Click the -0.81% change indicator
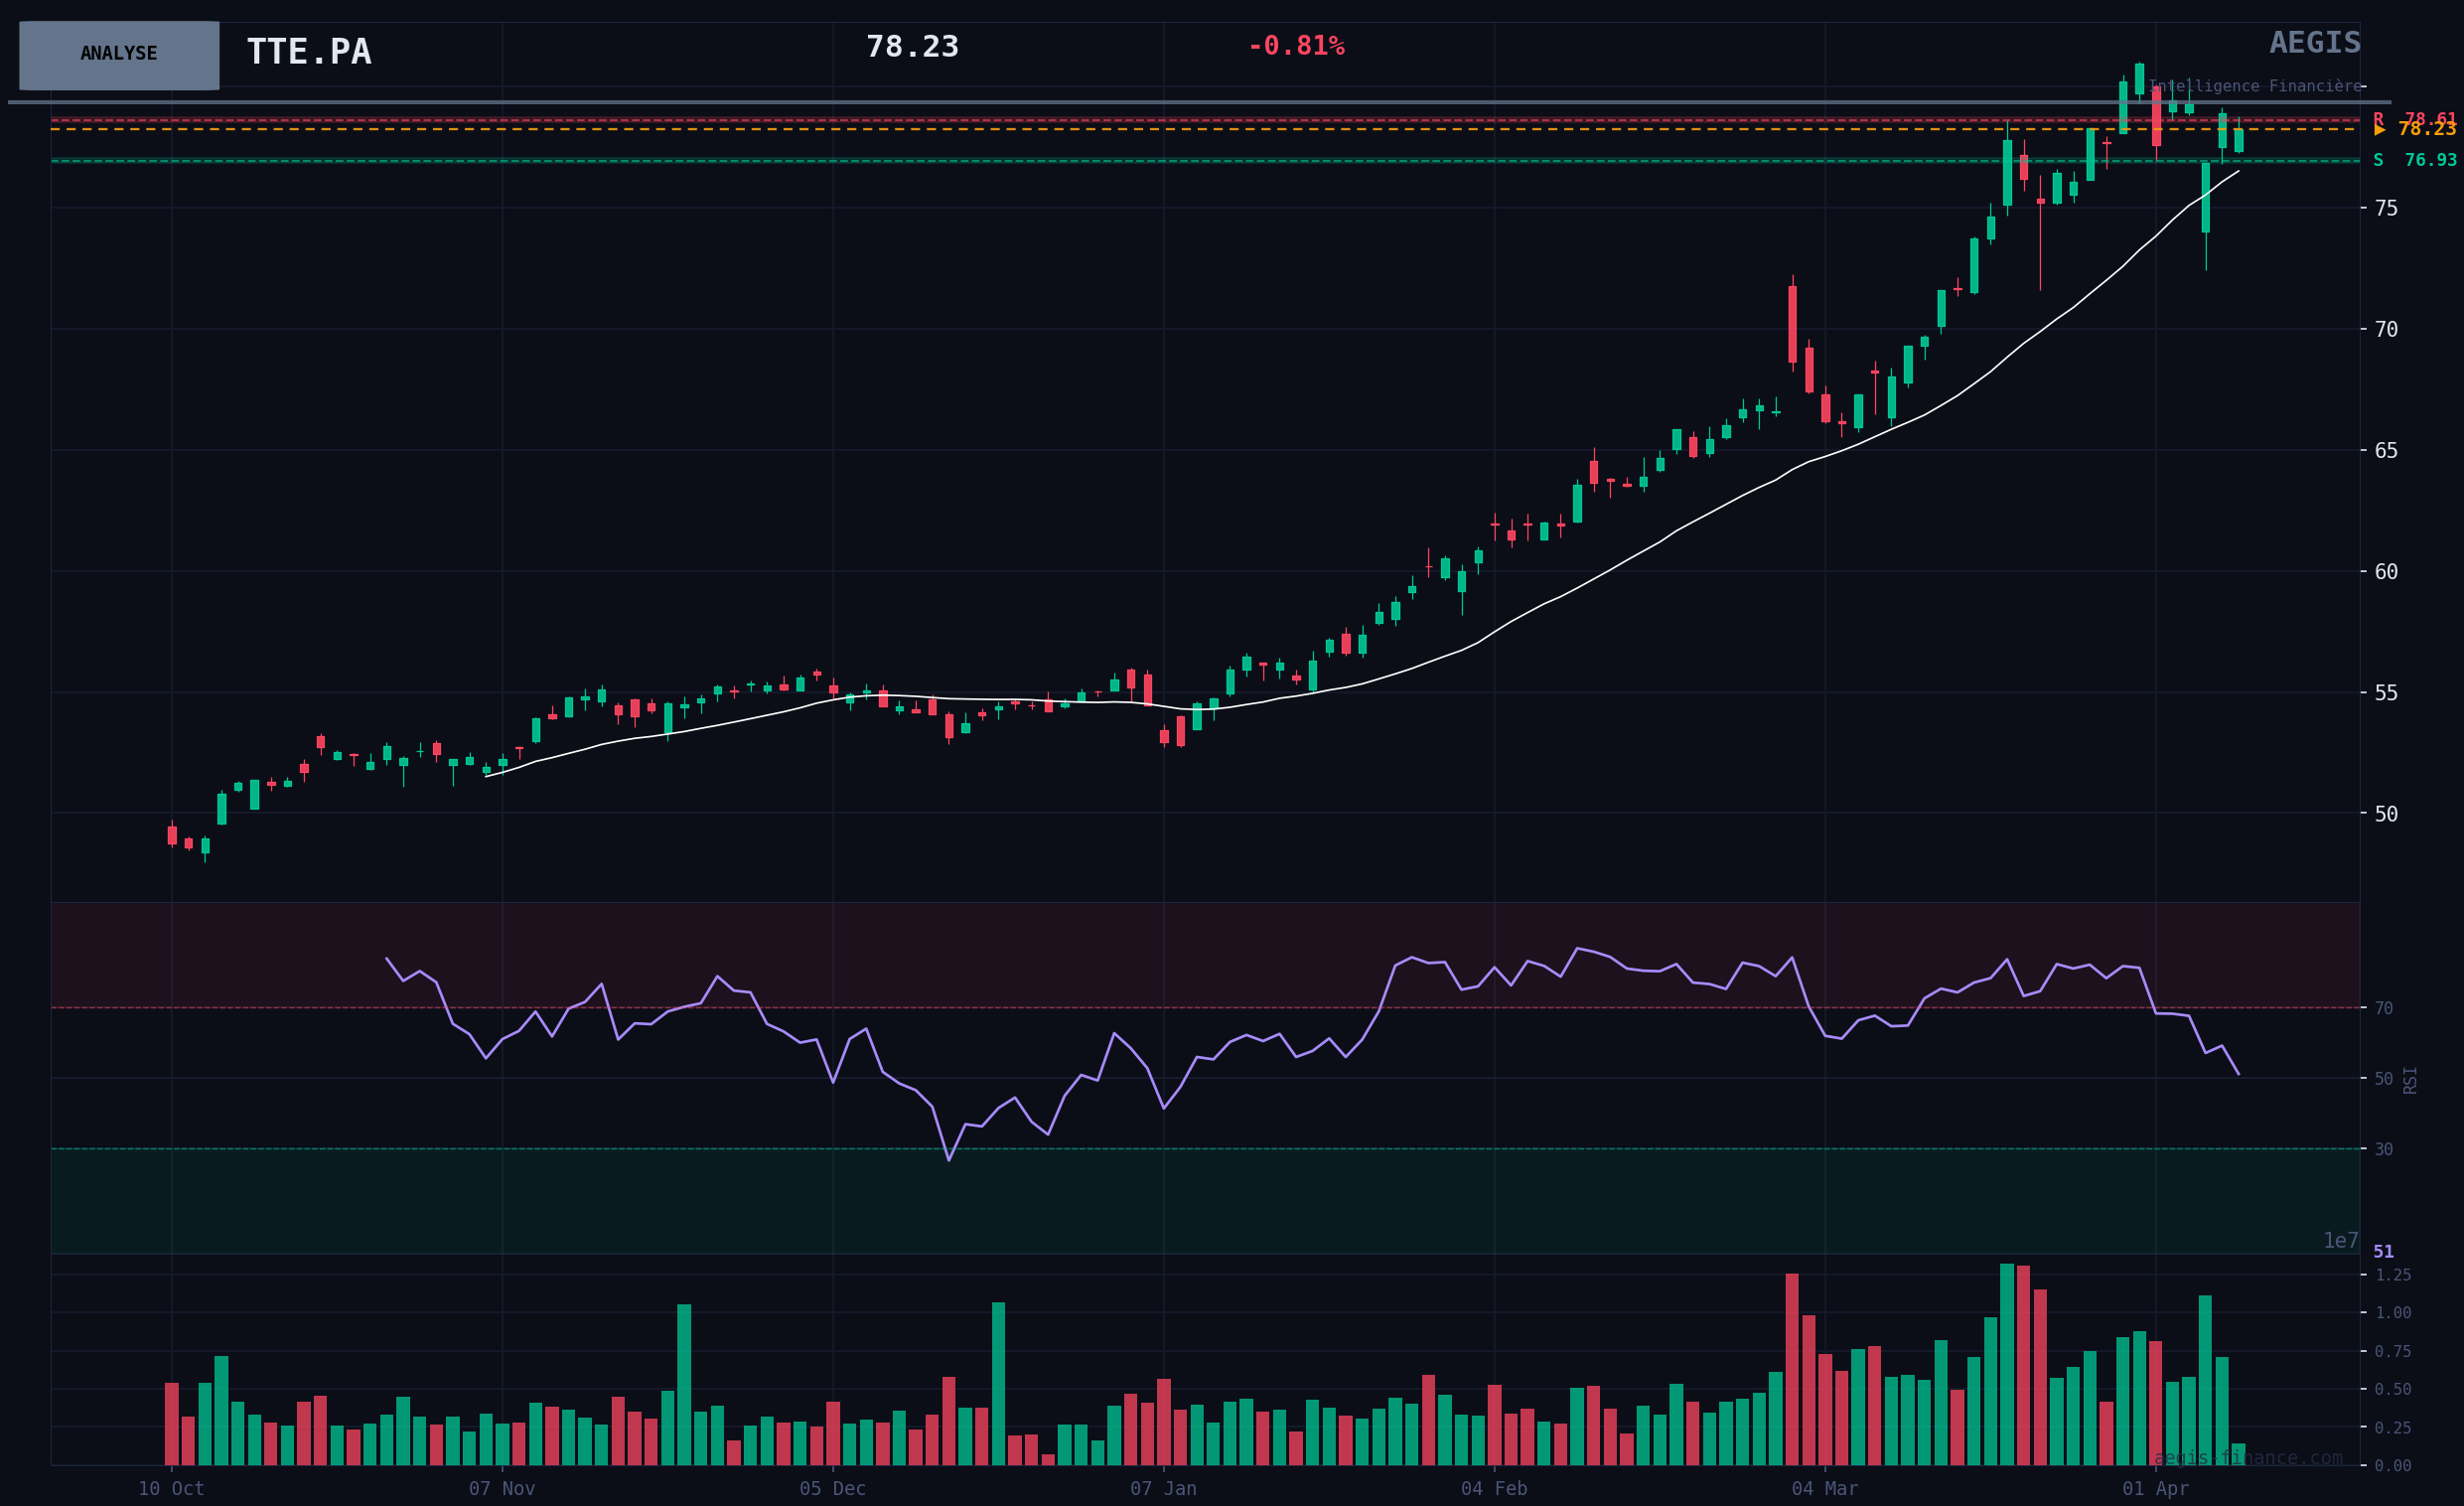This screenshot has height=1506, width=2464. click(1295, 47)
